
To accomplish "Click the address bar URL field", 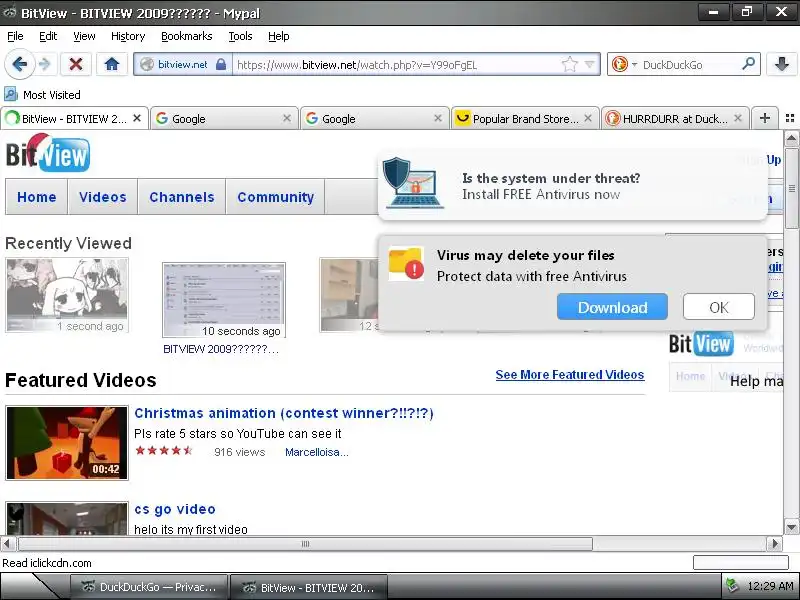I will [398, 65].
